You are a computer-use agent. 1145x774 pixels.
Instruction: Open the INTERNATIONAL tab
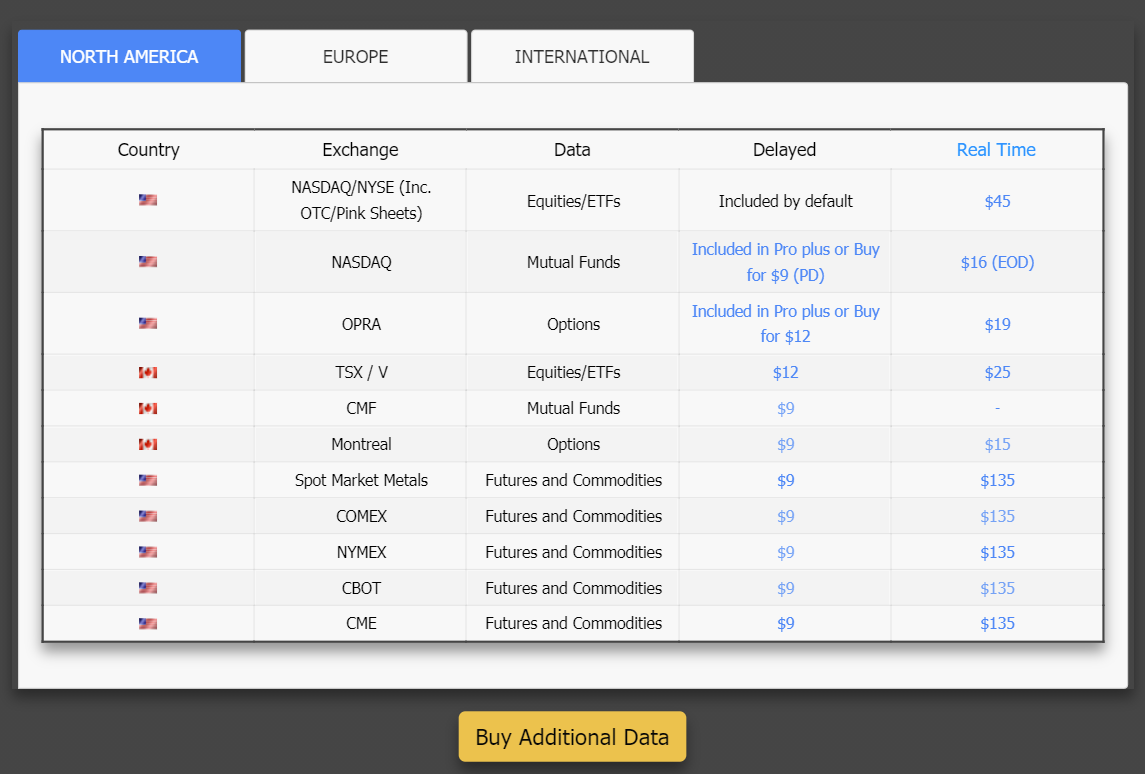click(581, 55)
